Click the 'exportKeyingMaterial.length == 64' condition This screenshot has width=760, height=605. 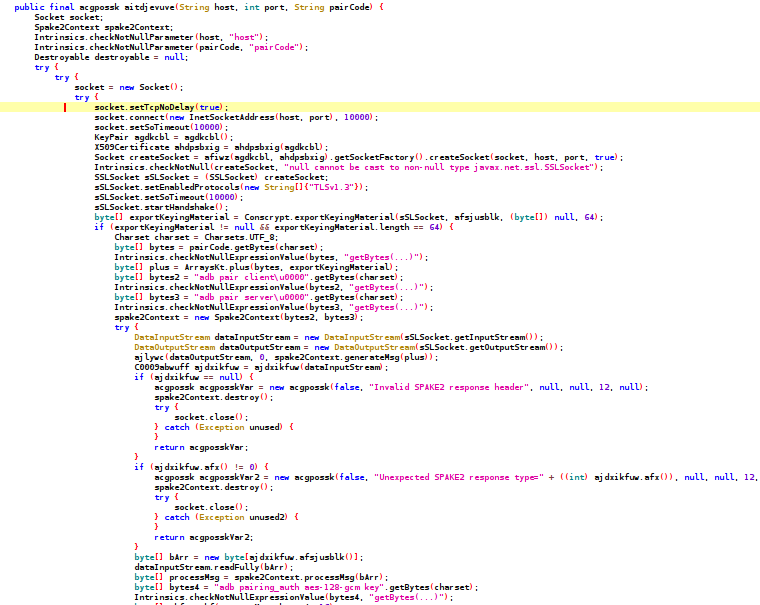(358, 227)
